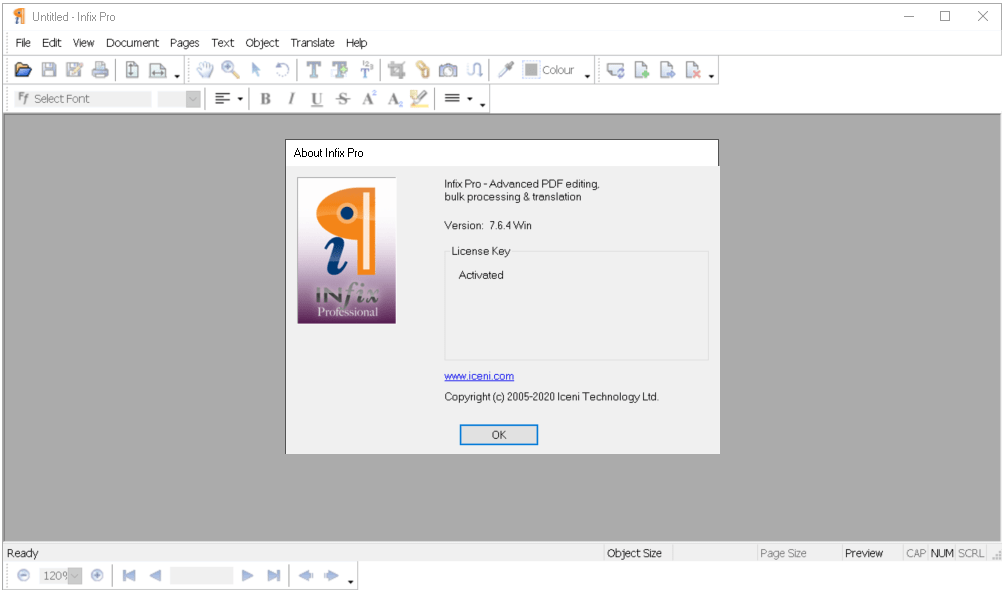Click OK in About Infix Pro dialog
This screenshot has height=591, width=1004.
tap(499, 435)
